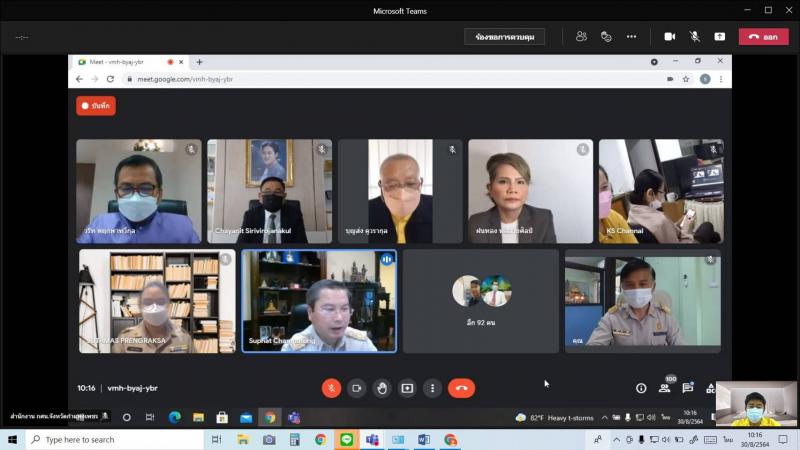Turn off the Google Meet camera
800x450 pixels.
click(x=356, y=388)
